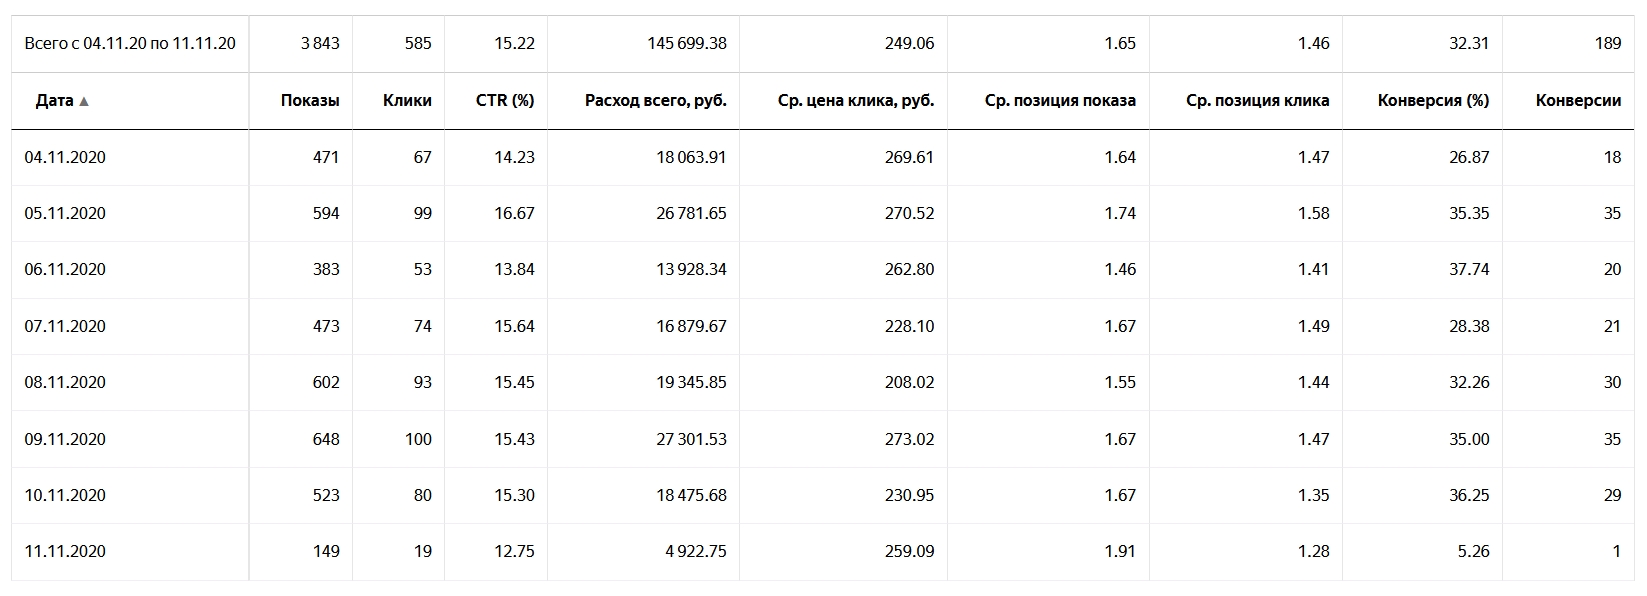Sort table by Показы column
1647x596 pixels.
pos(310,101)
